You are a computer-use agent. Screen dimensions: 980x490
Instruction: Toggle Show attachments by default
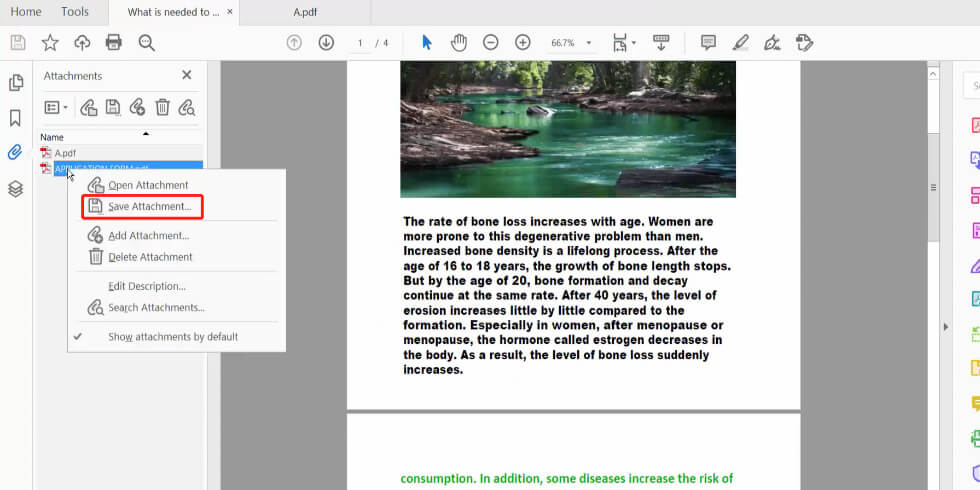tap(173, 337)
